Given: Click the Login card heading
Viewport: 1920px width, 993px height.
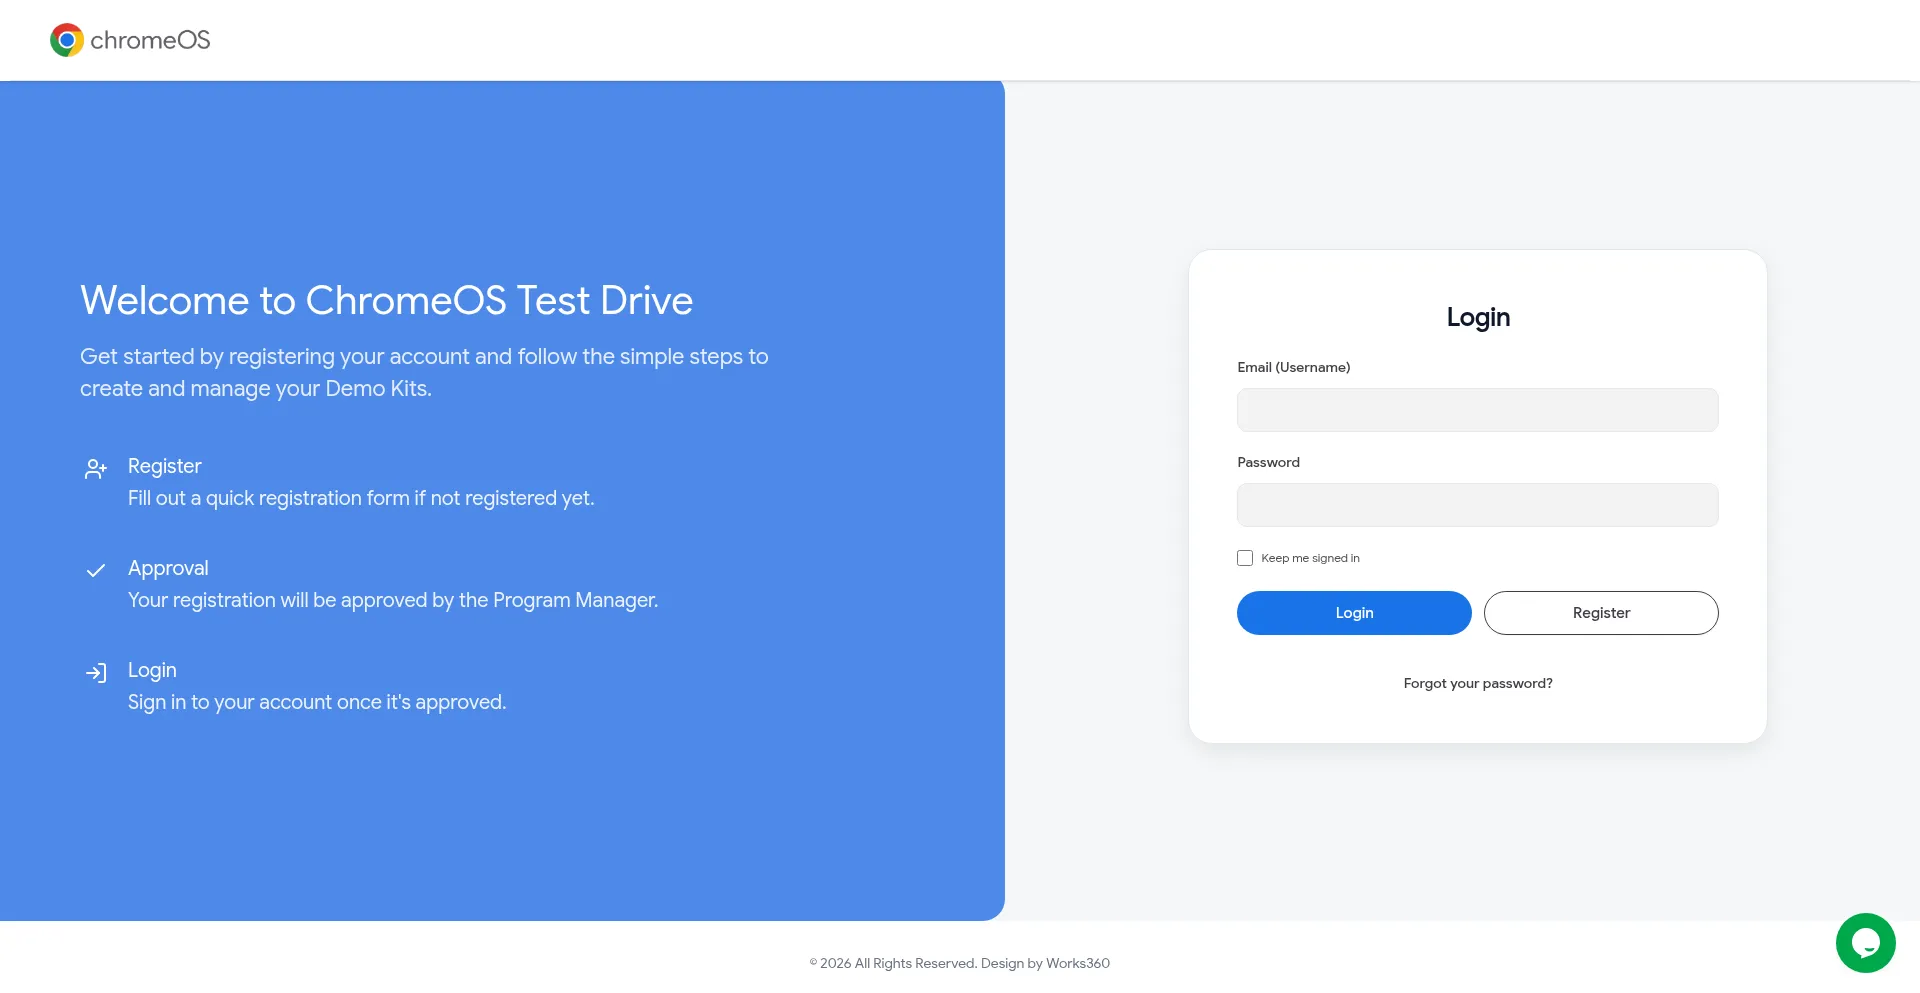Looking at the screenshot, I should coord(1478,317).
